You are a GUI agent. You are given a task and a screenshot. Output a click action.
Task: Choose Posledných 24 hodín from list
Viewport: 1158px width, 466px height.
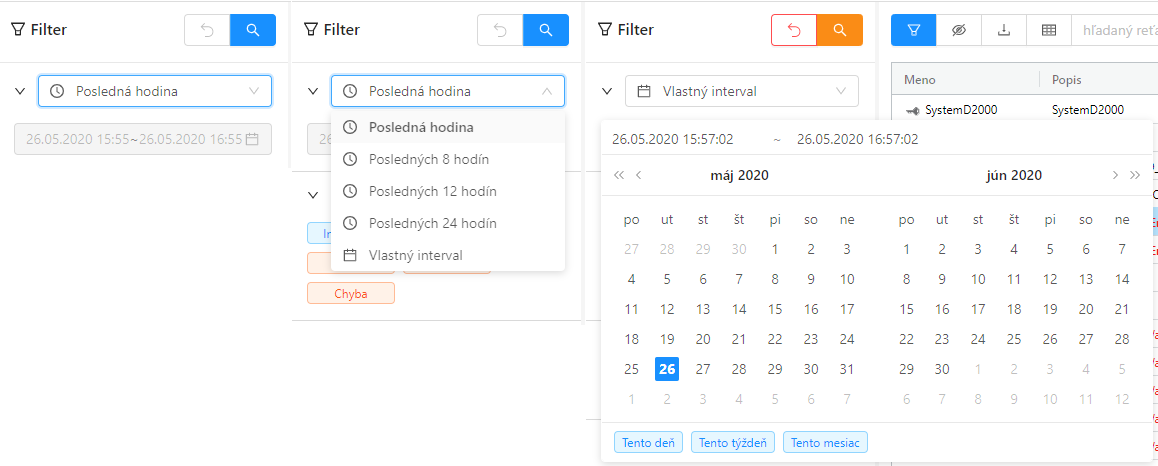[432, 223]
